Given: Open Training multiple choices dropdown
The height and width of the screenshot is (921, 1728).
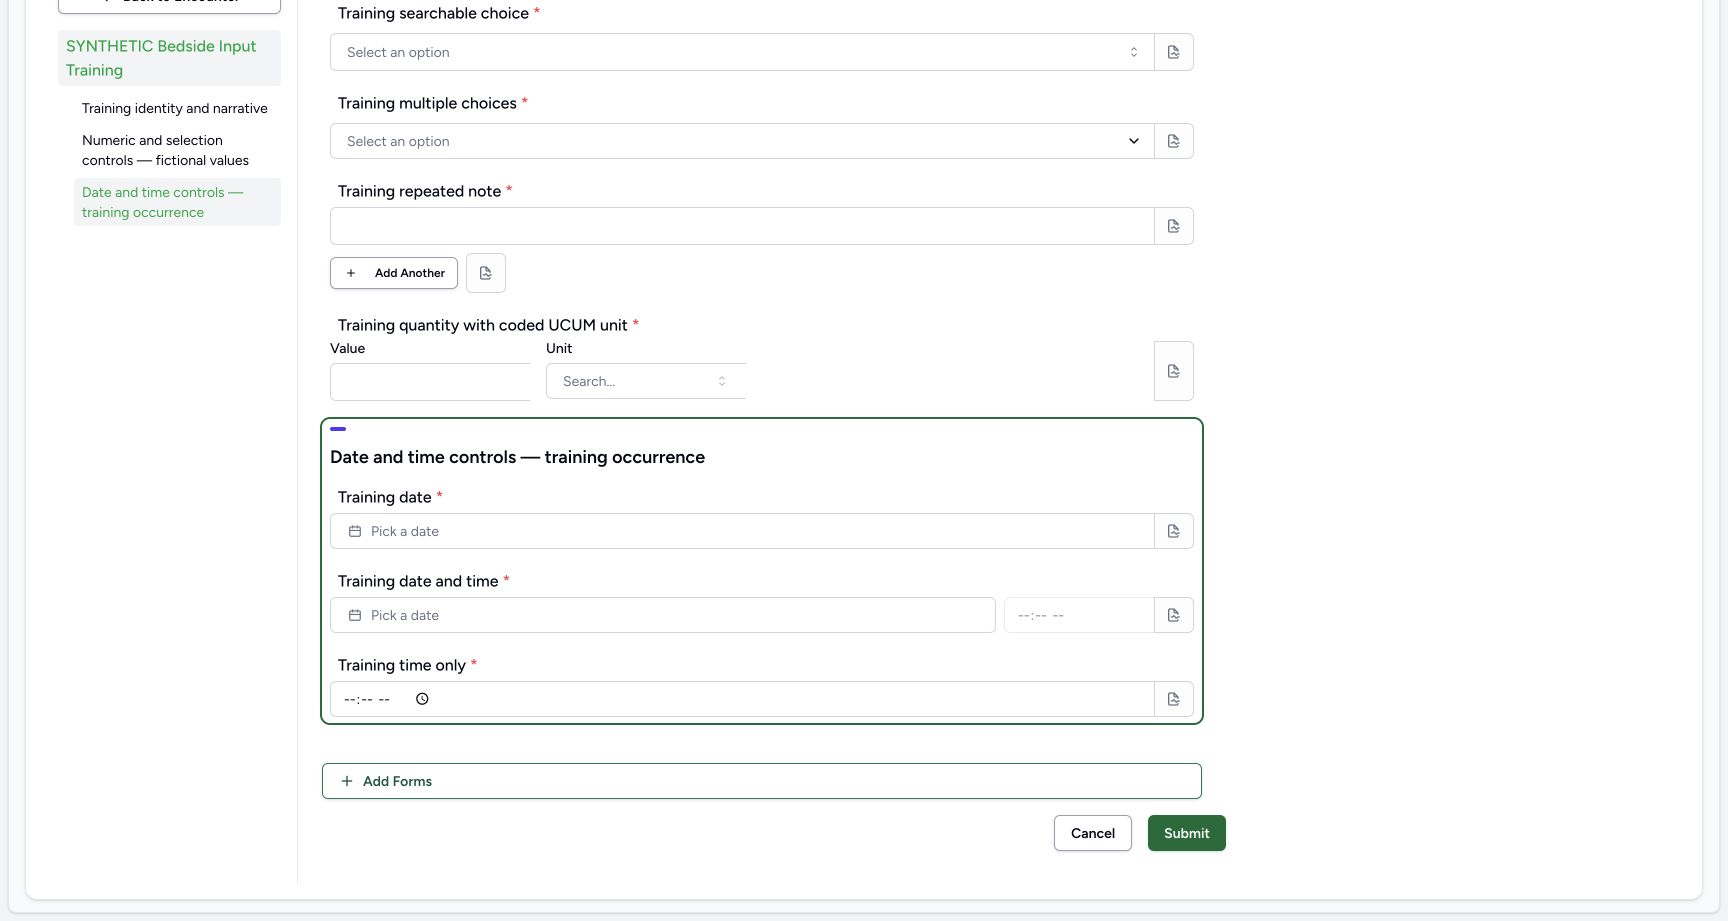Looking at the screenshot, I should pos(742,141).
